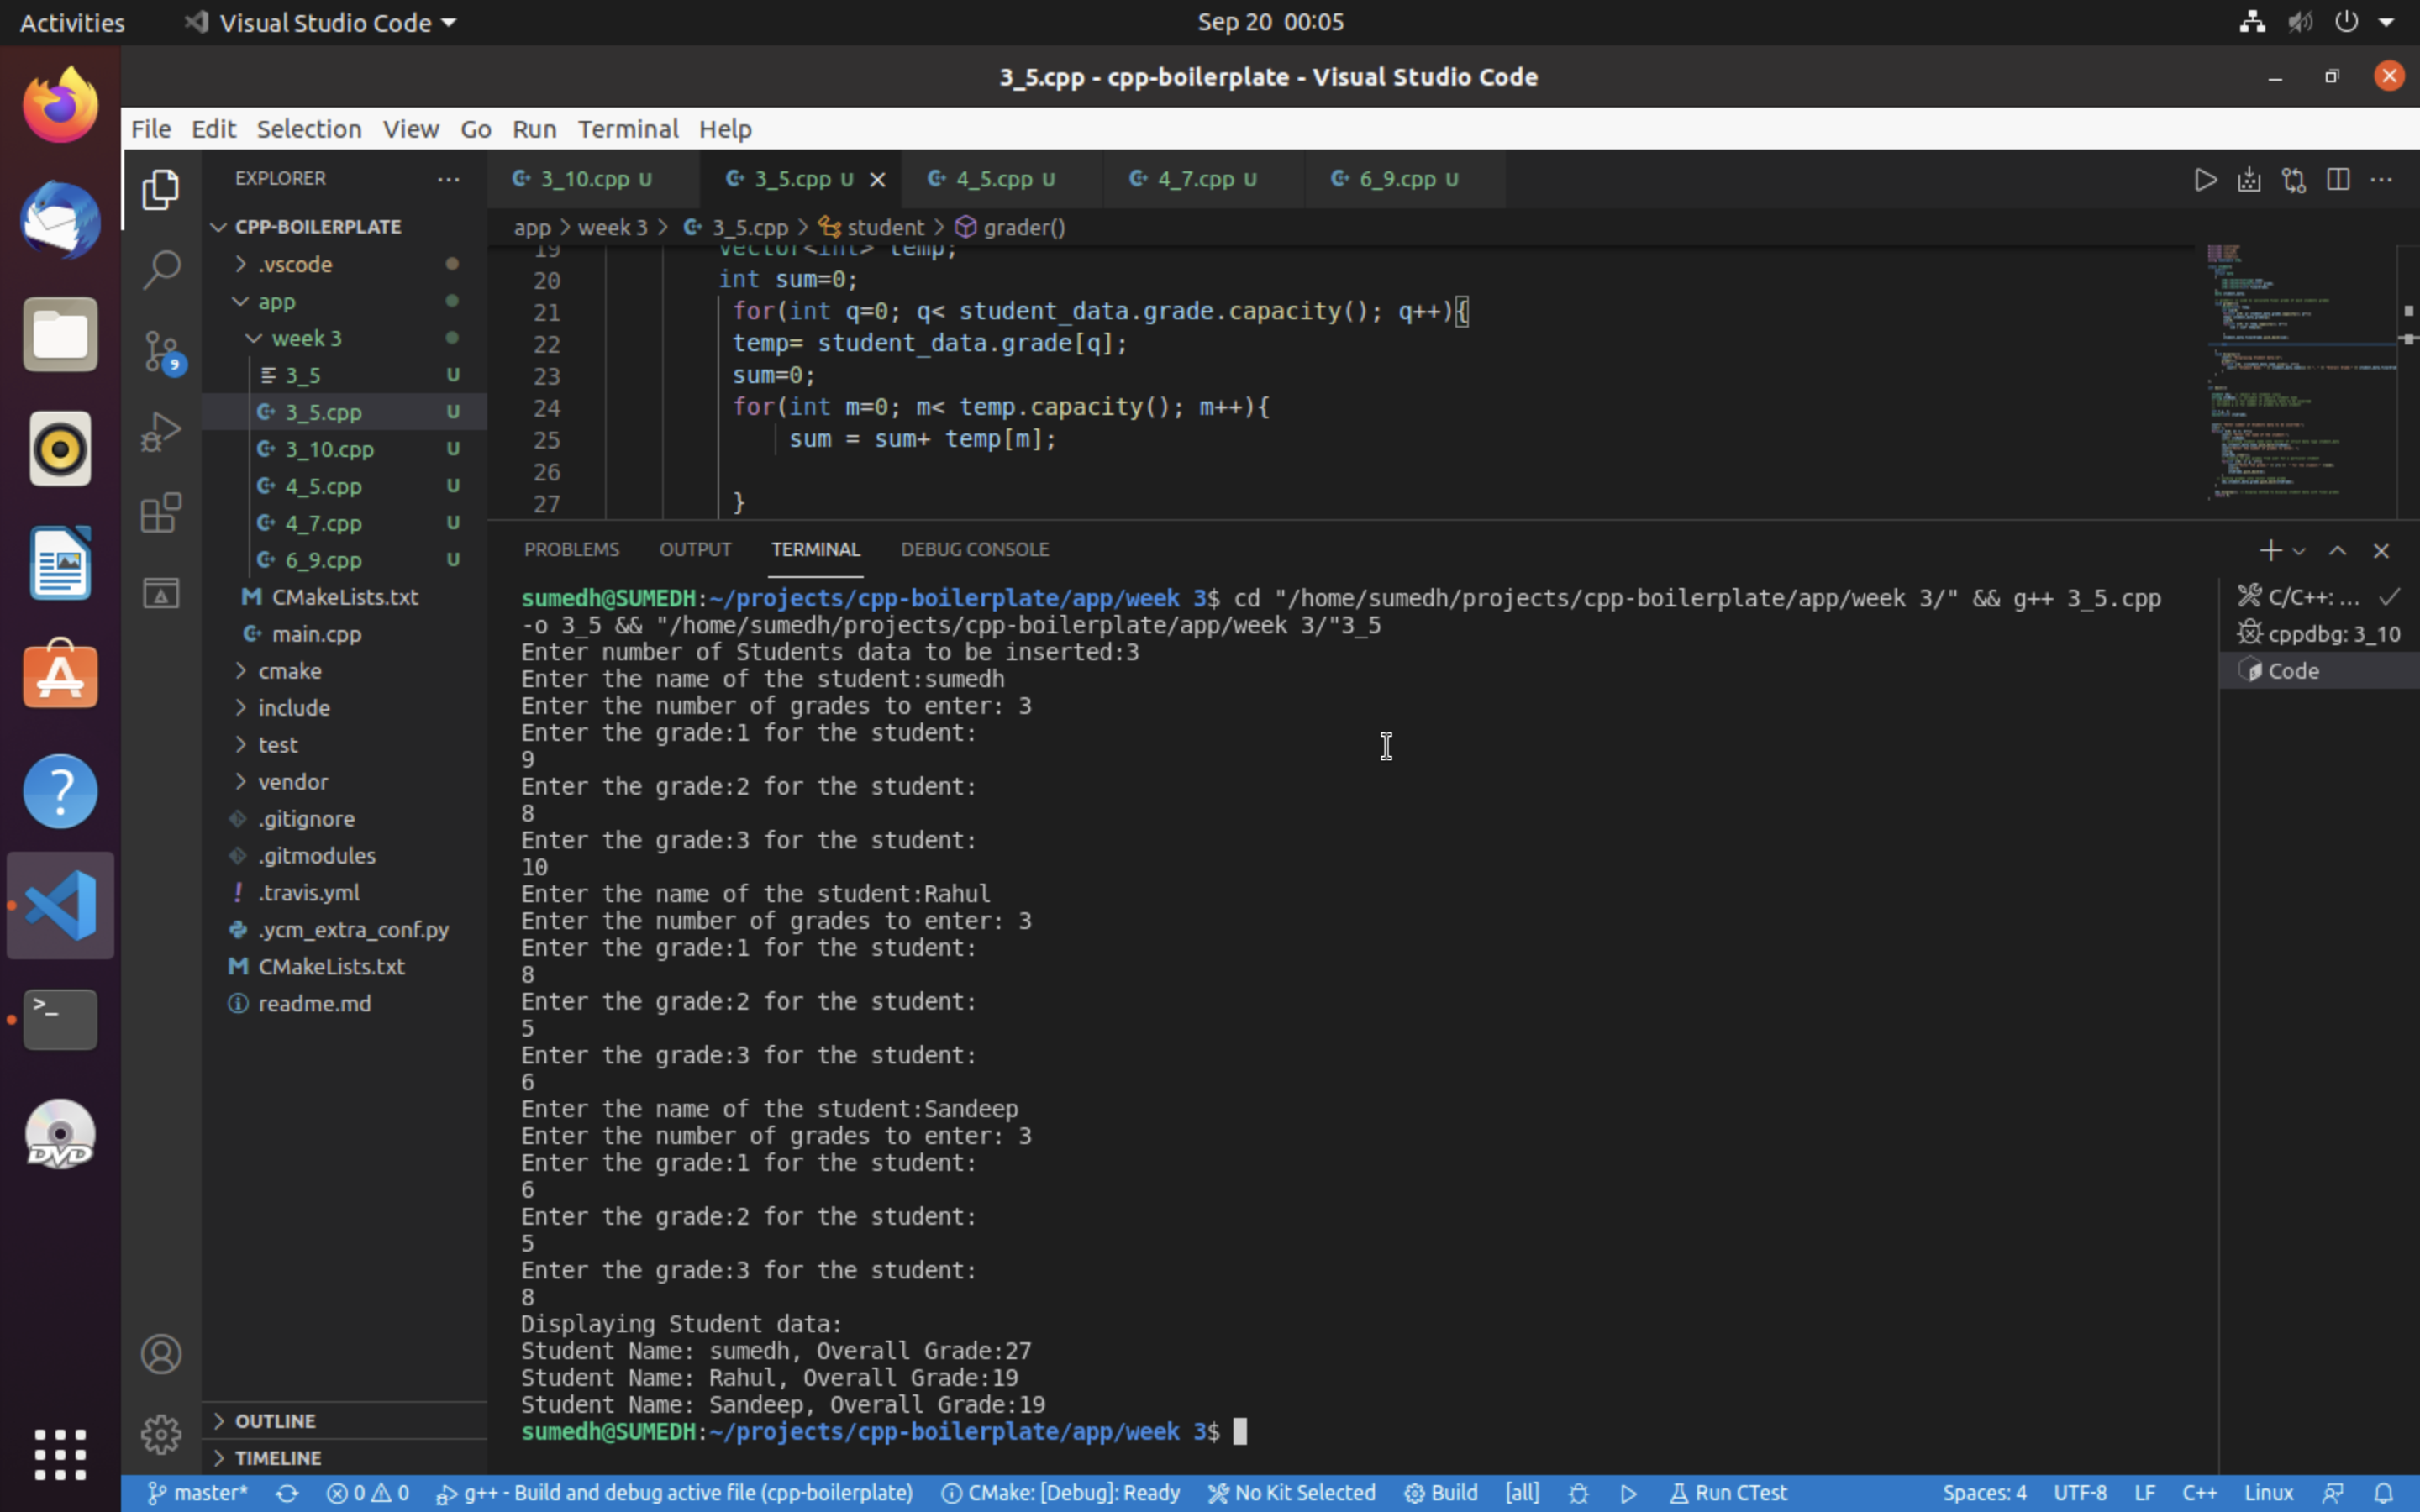The width and height of the screenshot is (2420, 1512).
Task: Open changes compare icon in editor toolbar
Action: coord(2293,180)
